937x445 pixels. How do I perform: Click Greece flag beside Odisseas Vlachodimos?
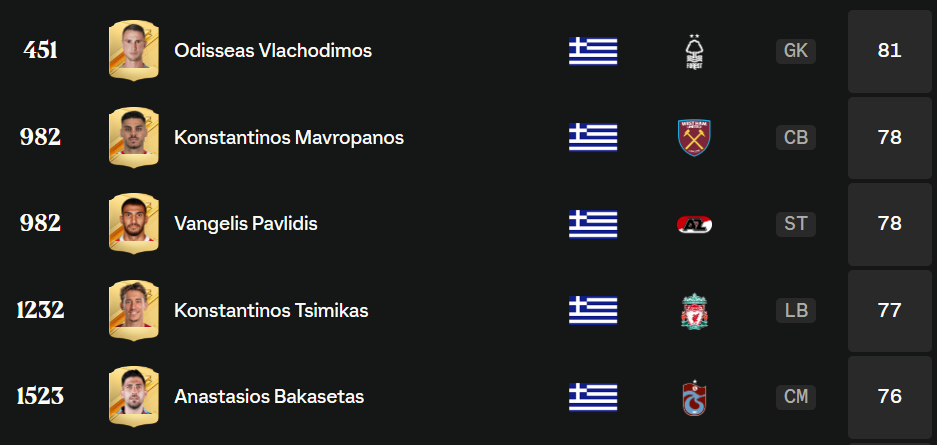[x=593, y=51]
